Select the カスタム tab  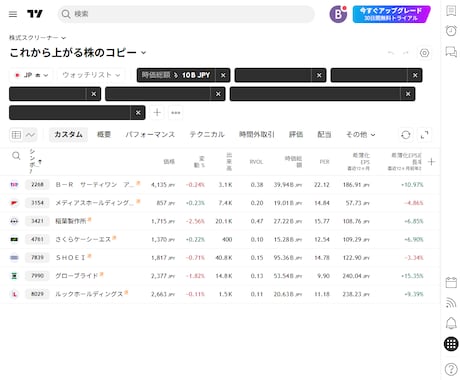tap(68, 134)
